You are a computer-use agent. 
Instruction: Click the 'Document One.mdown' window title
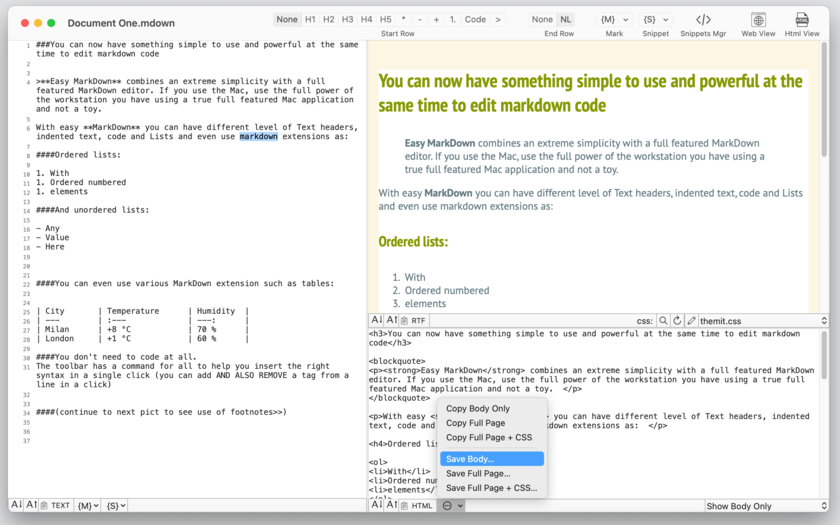tap(121, 23)
